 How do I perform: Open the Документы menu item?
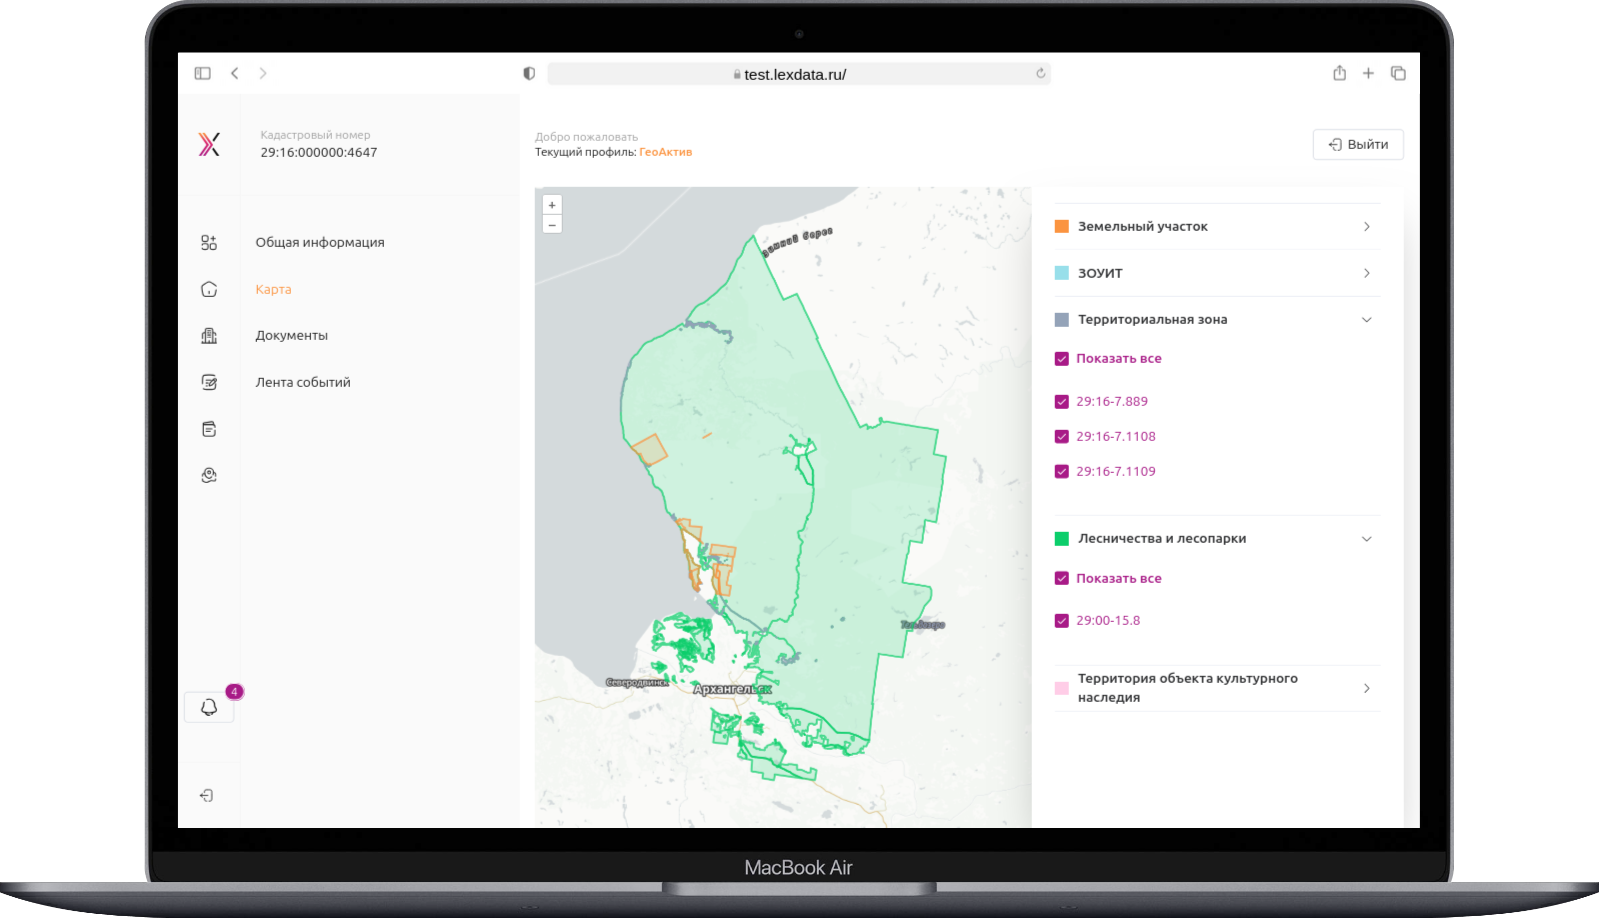(x=291, y=336)
